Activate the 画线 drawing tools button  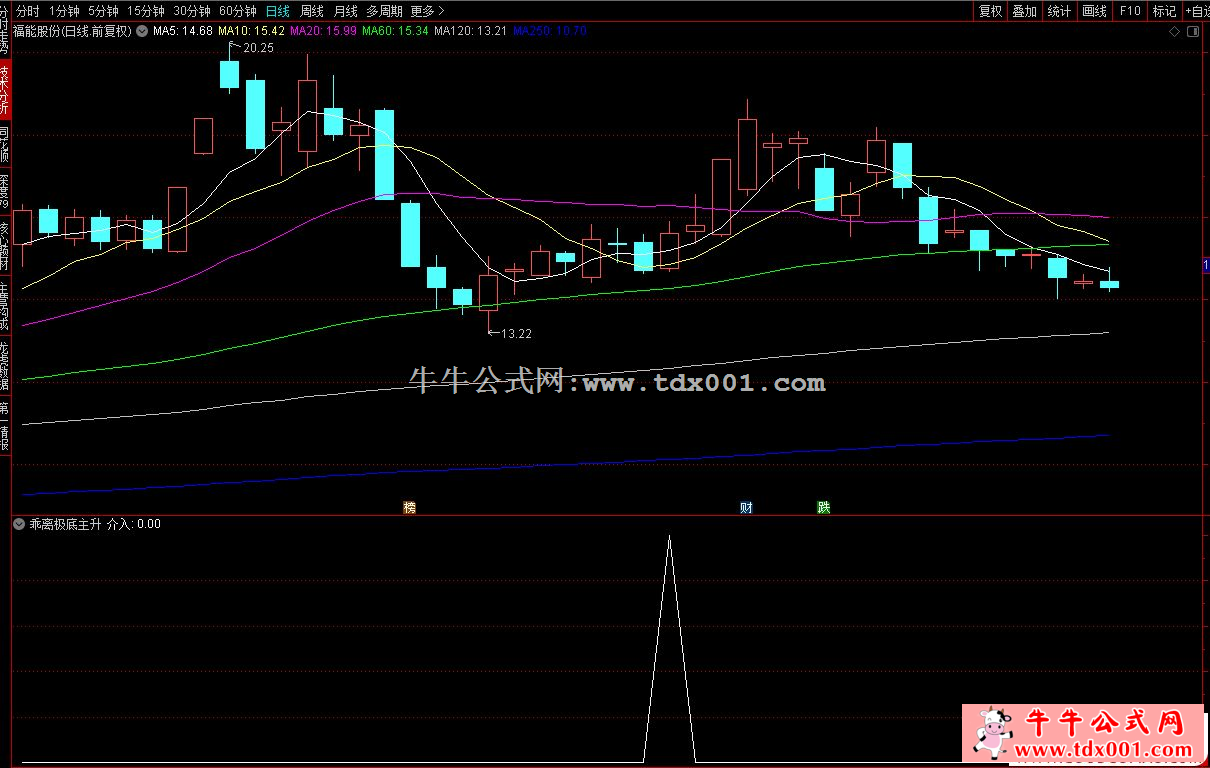[1094, 11]
